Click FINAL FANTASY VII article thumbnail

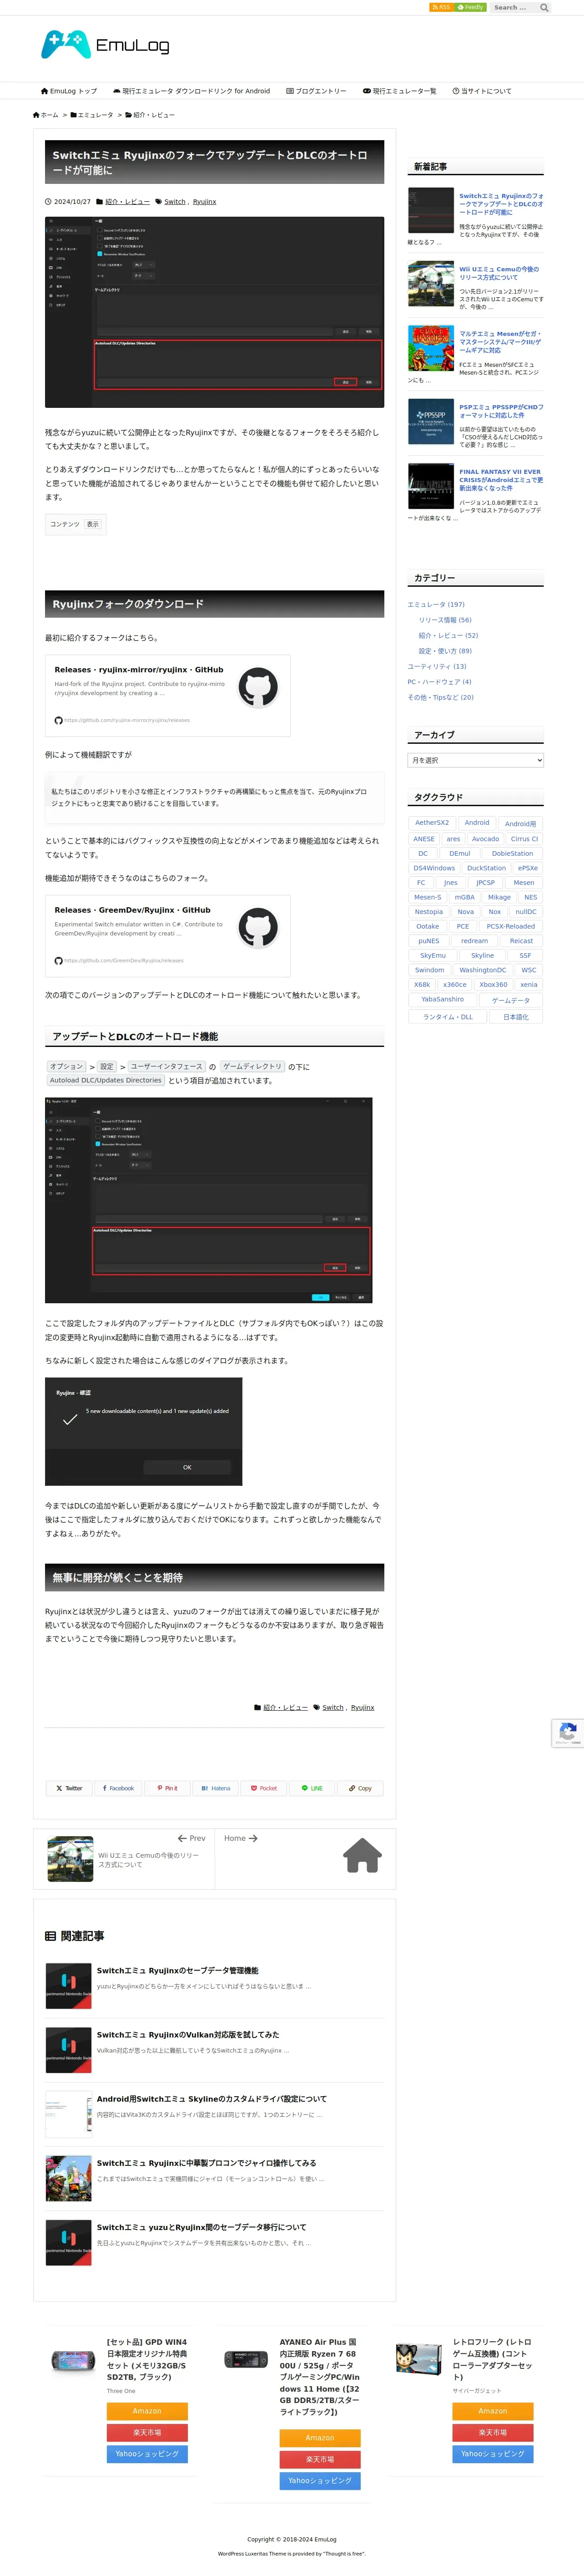pos(431,486)
